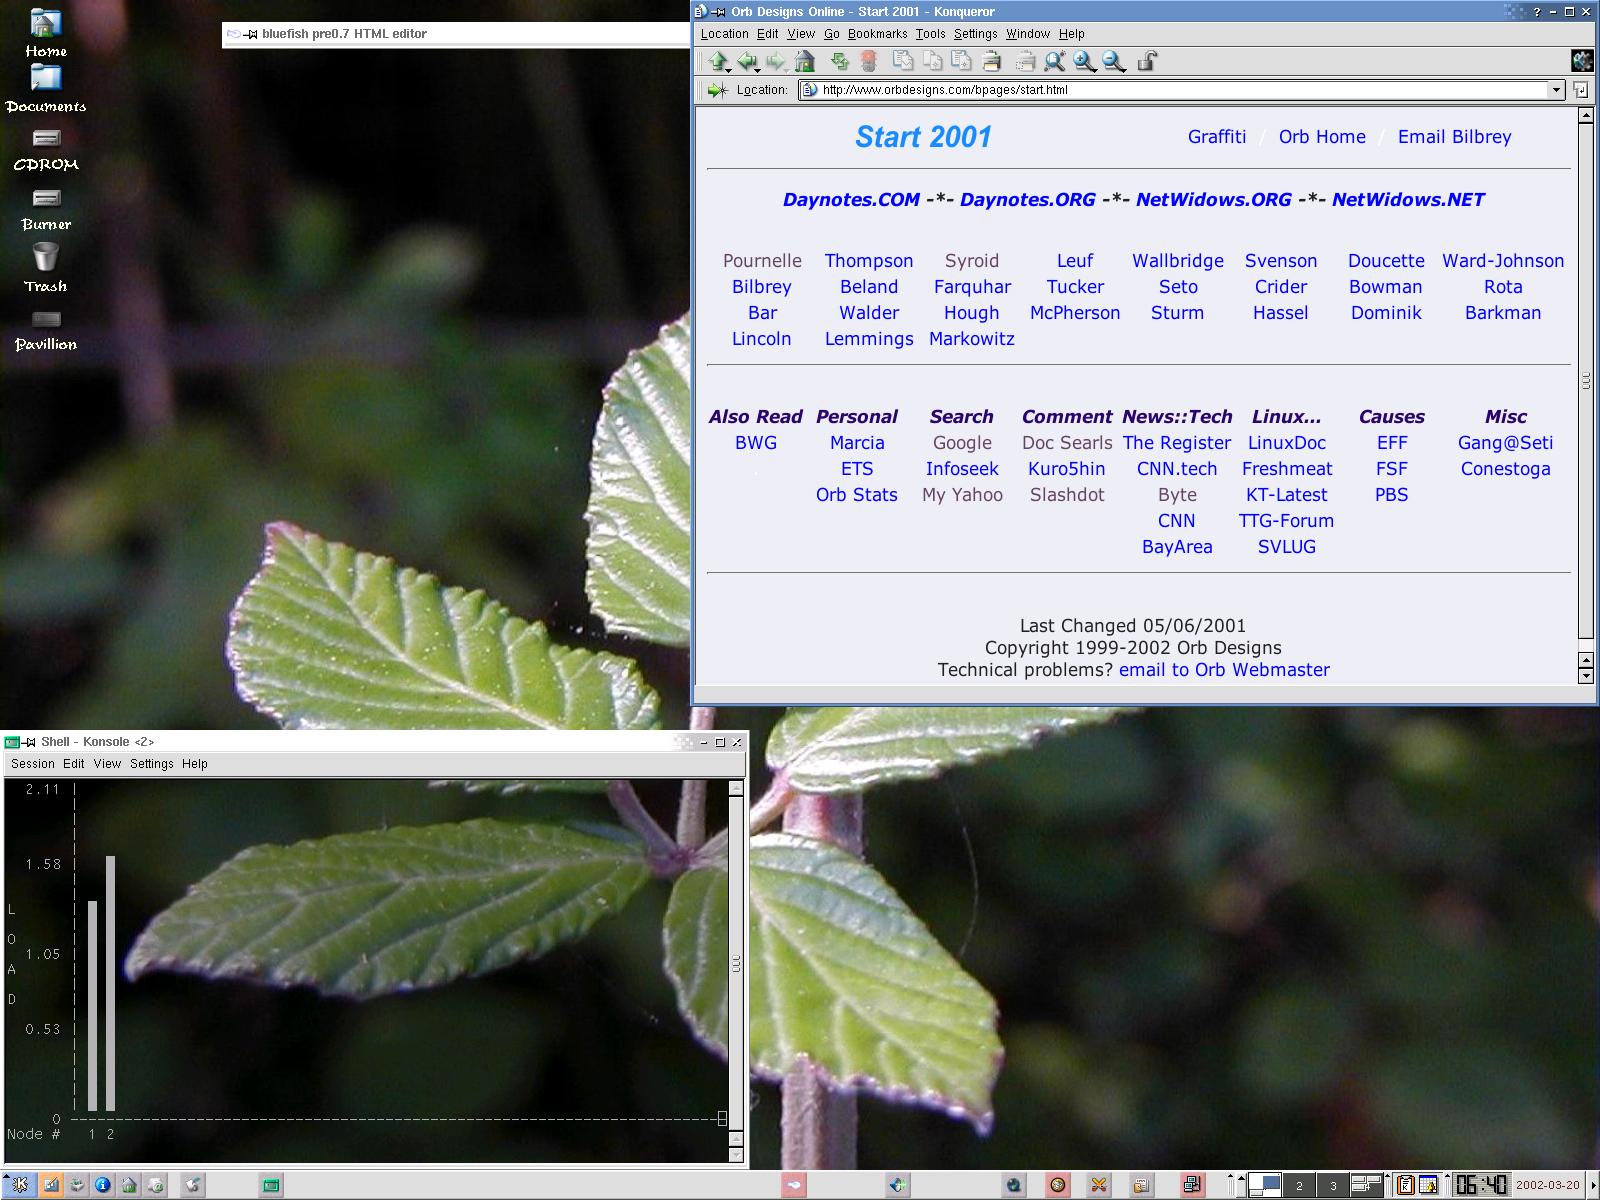1600x1200 pixels.
Task: Click the Reload page toolbar icon
Action: pos(839,62)
